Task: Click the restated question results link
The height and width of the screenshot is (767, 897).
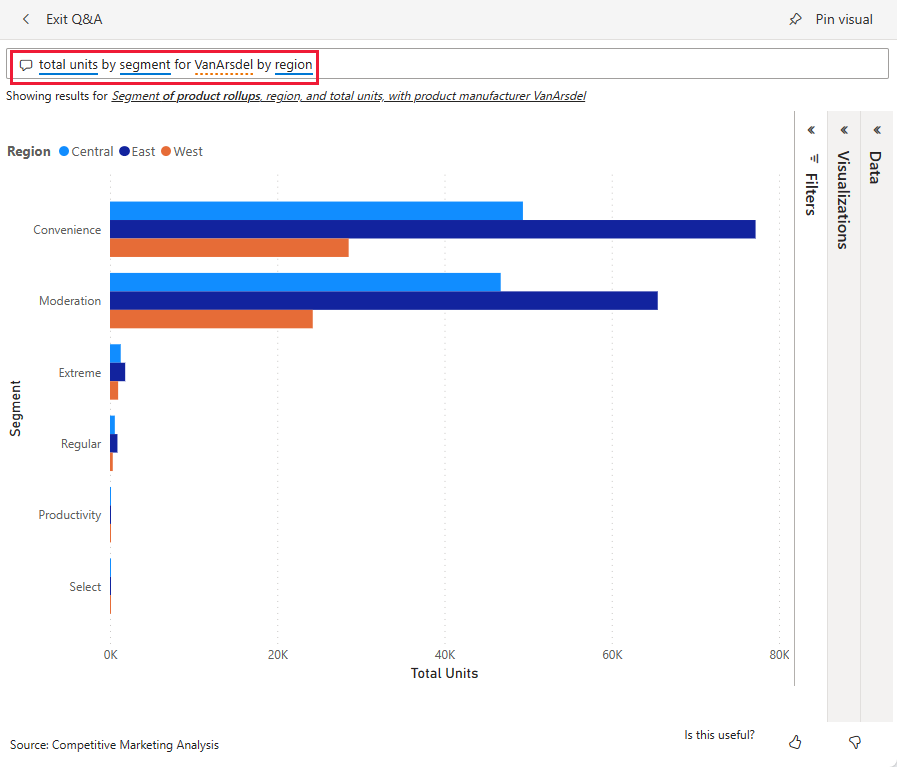Action: coord(348,96)
